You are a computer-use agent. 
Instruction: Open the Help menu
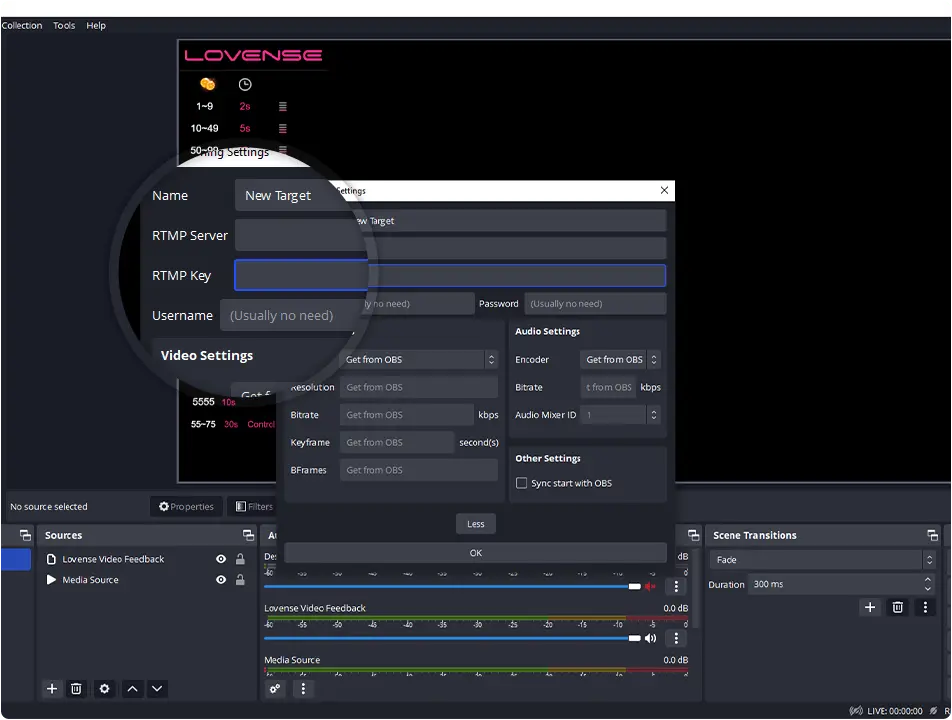point(96,25)
